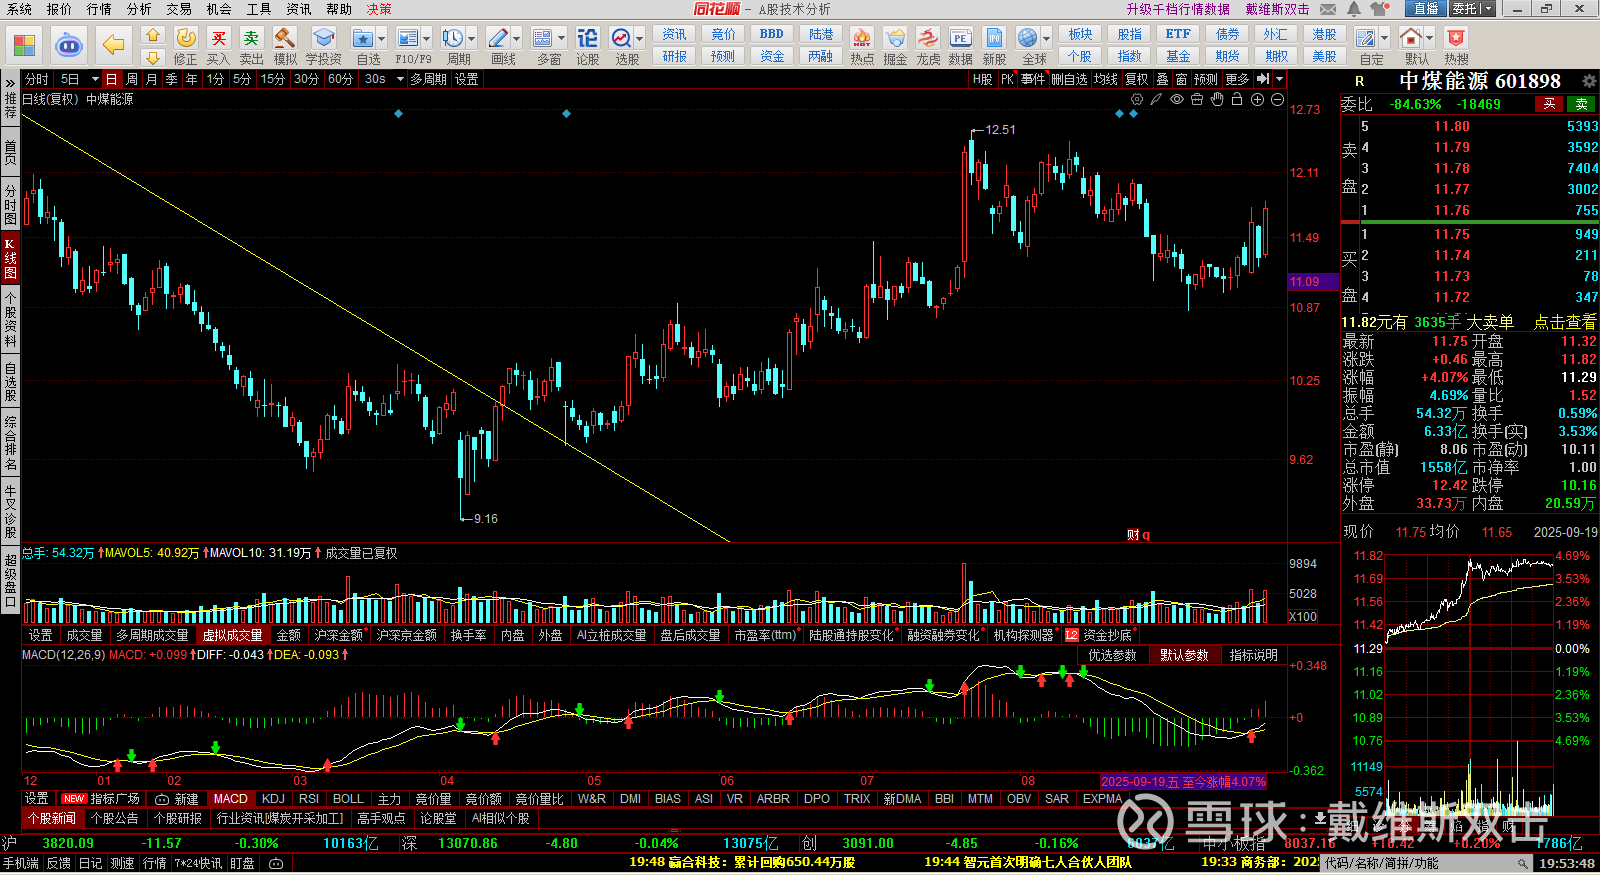Select the 画线 drawing pencil tool
Screen dimensions: 1600x875
498,39
